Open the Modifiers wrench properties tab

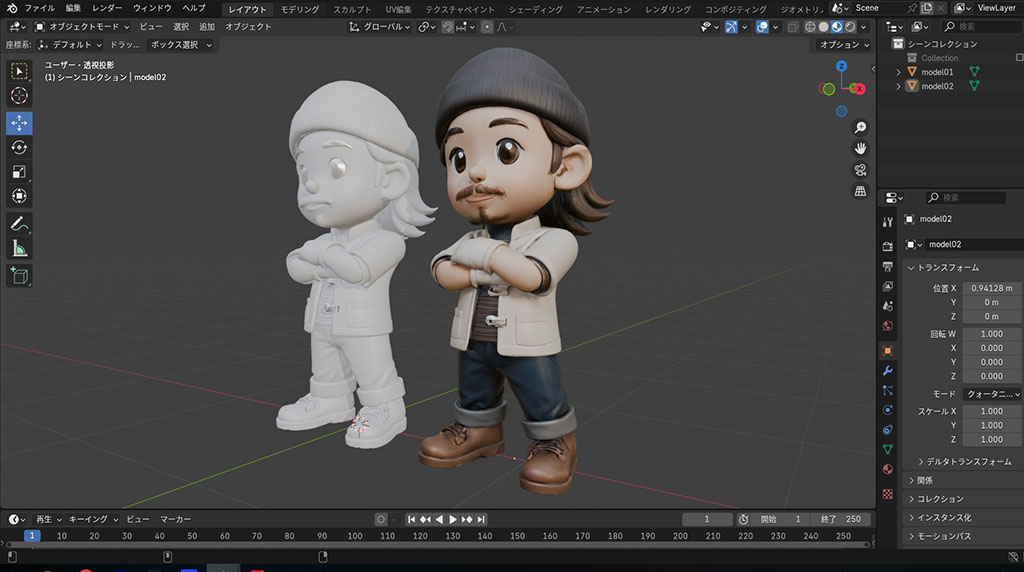(x=887, y=371)
